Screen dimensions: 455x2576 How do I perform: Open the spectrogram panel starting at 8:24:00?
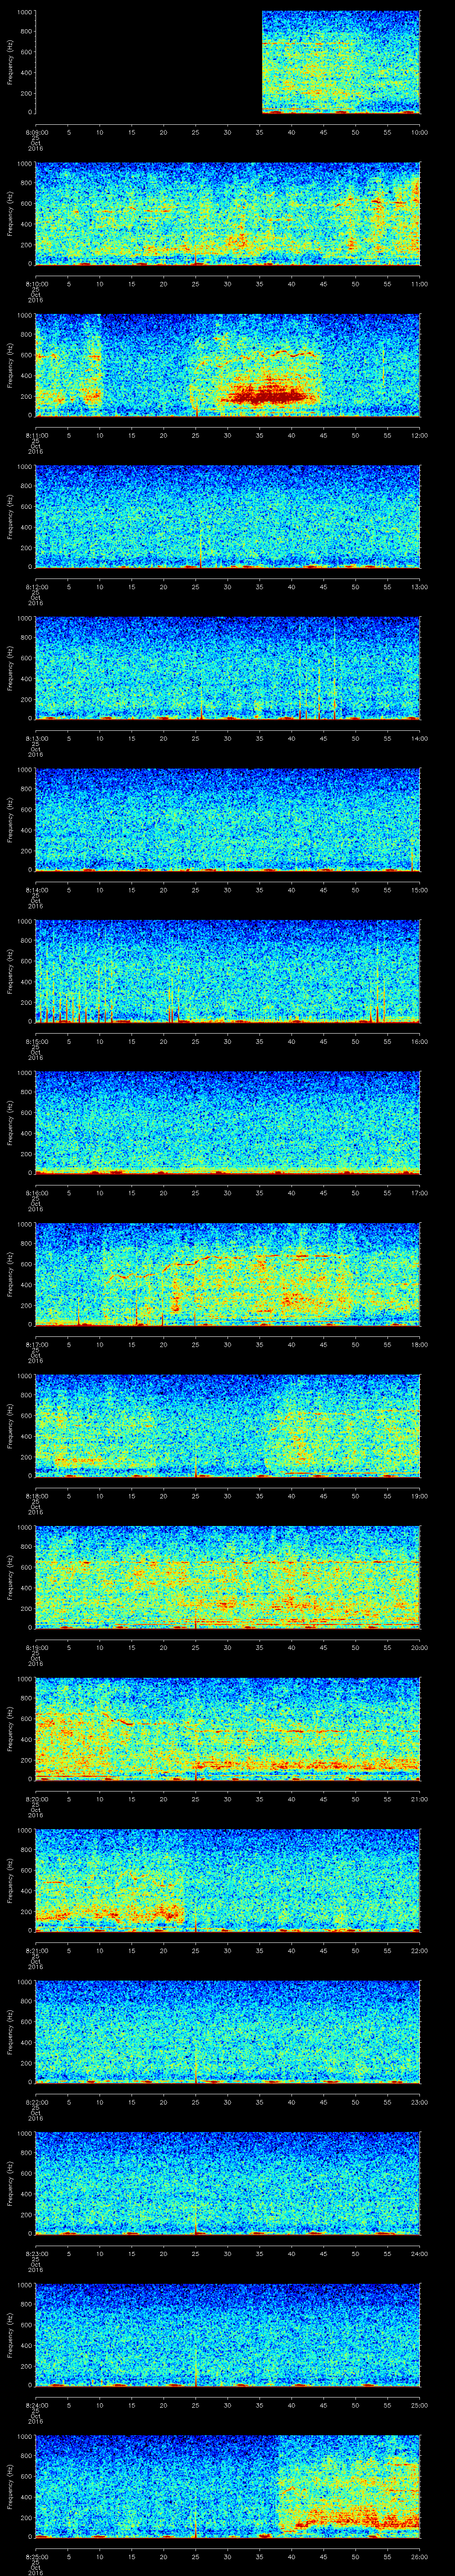click(x=228, y=2334)
